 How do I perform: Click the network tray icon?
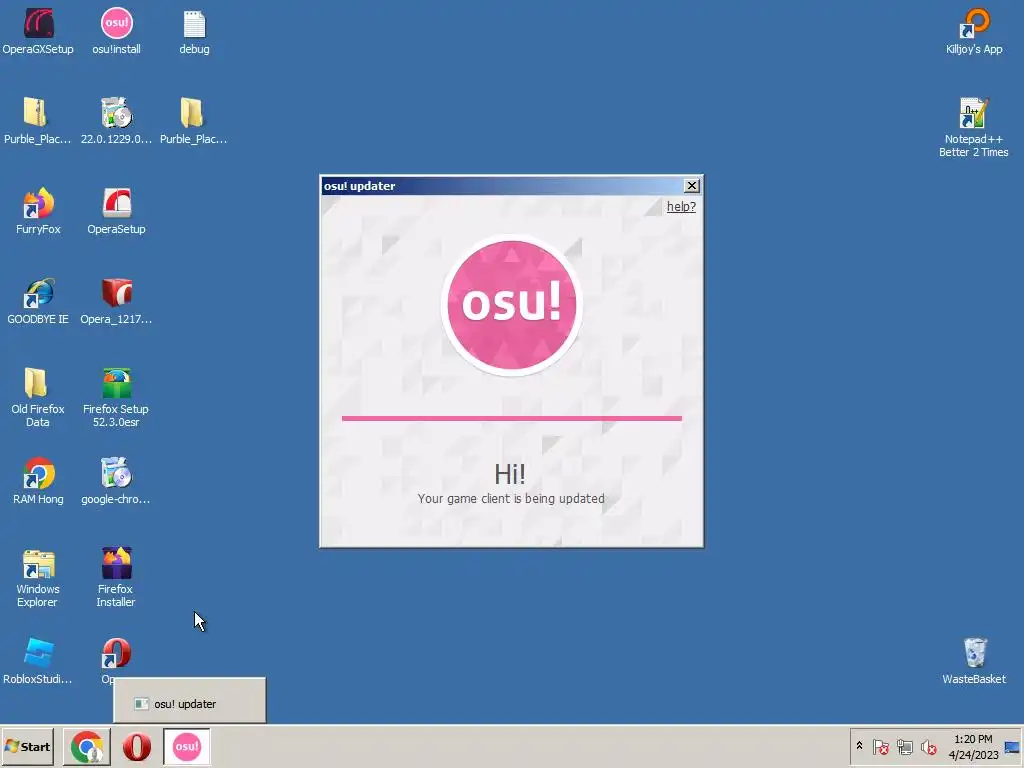pyautogui.click(x=904, y=746)
